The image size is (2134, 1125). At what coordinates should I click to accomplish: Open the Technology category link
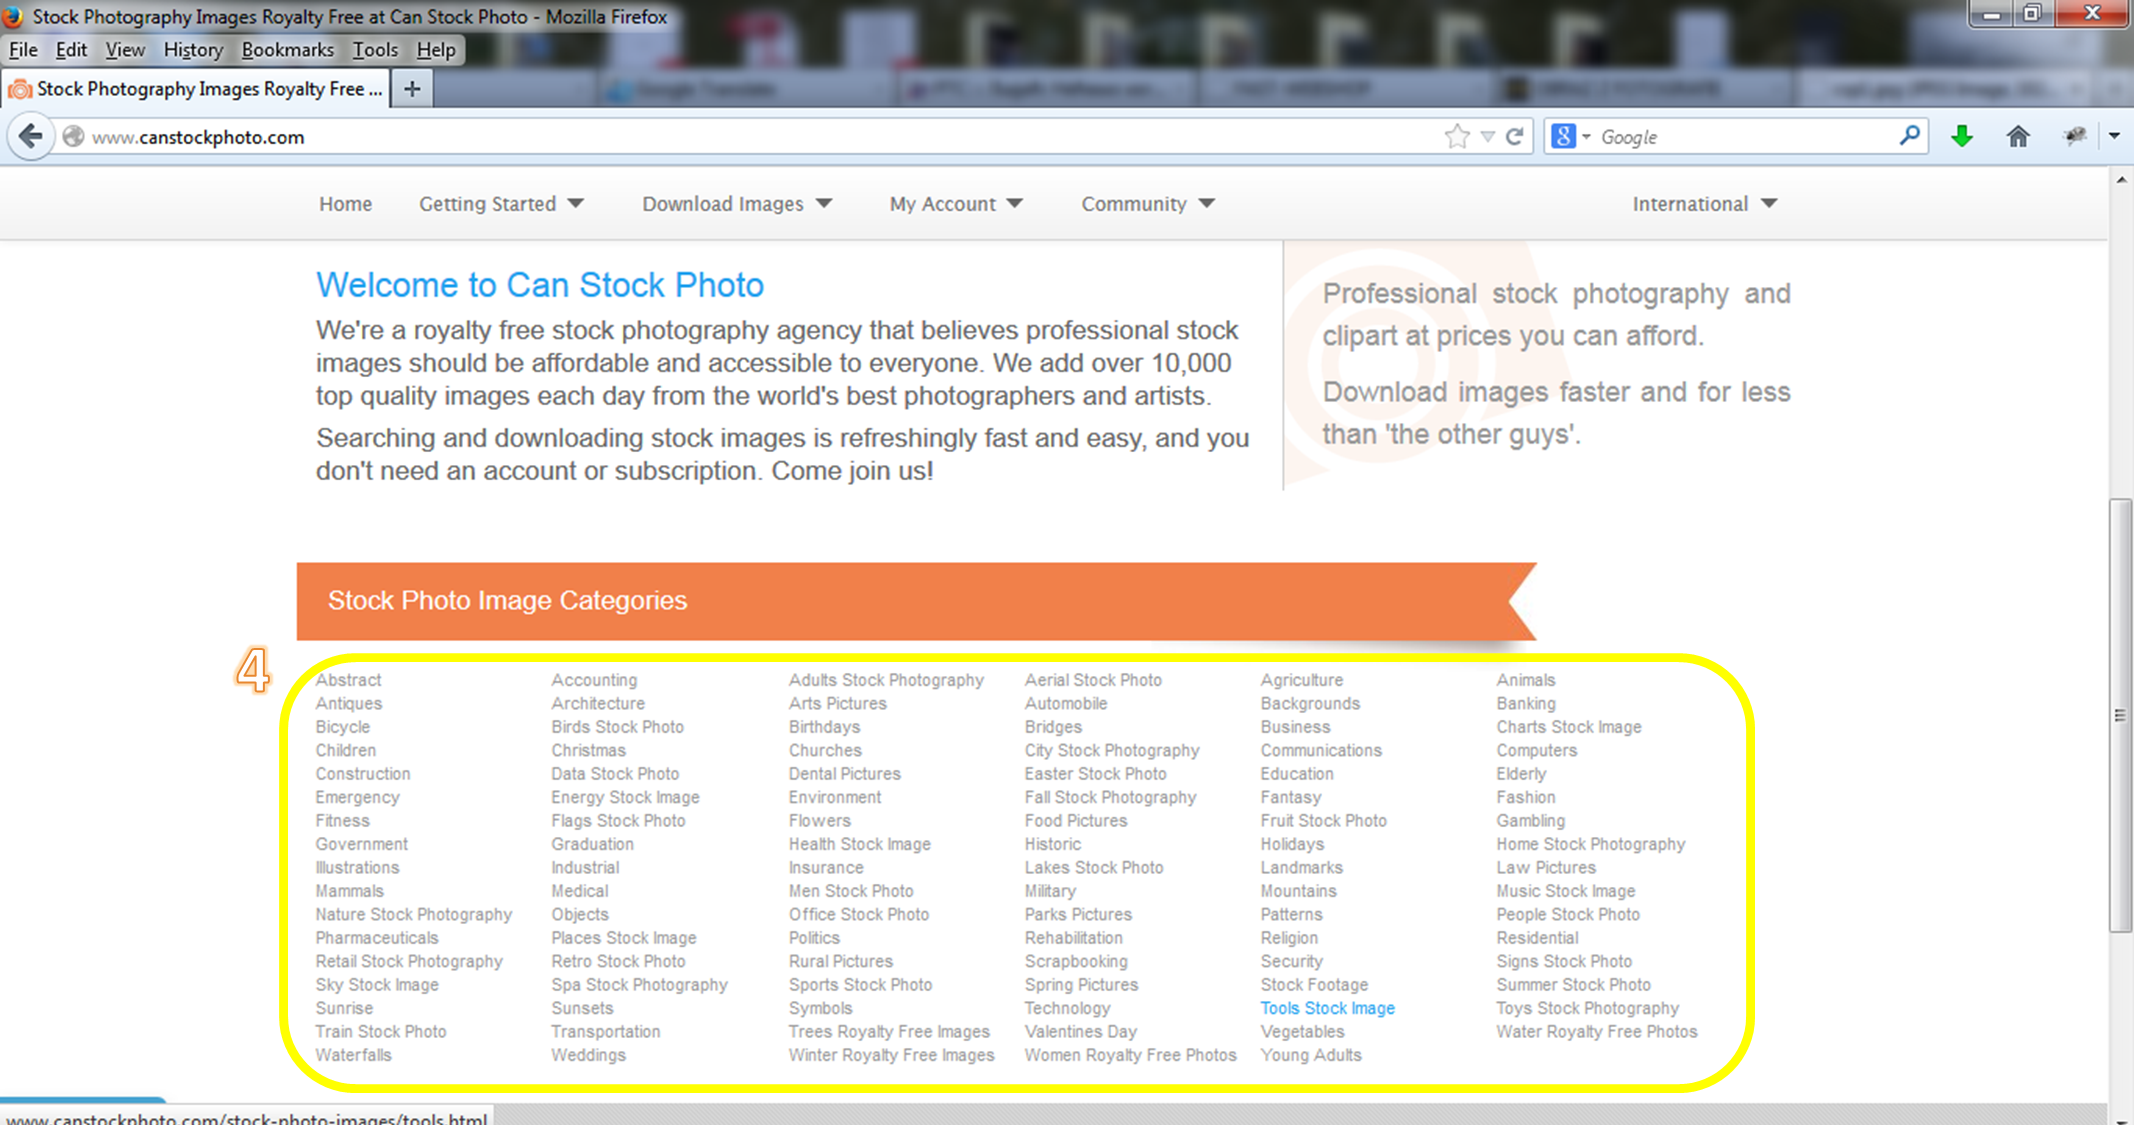point(1067,1008)
